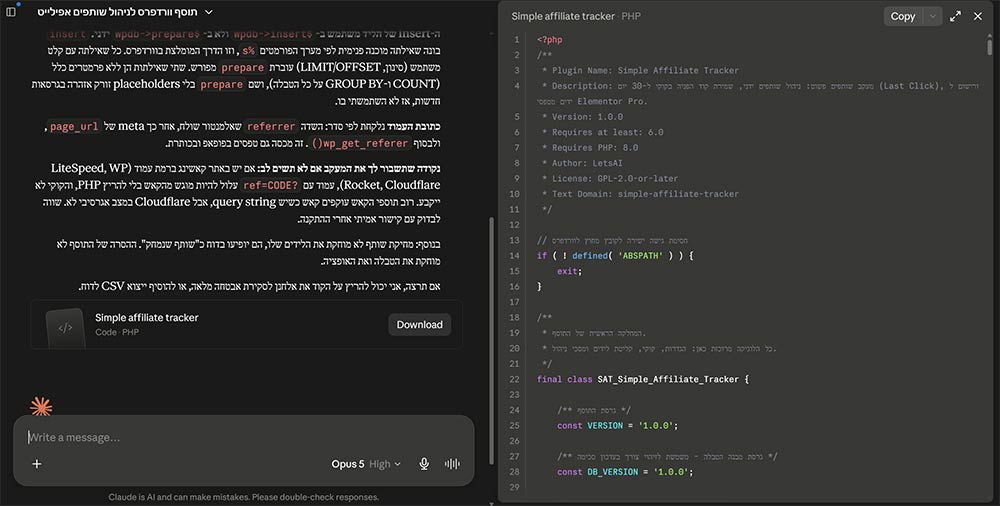Click the wp_get_referer() inline code
The height and width of the screenshot is (506, 1000).
point(360,144)
